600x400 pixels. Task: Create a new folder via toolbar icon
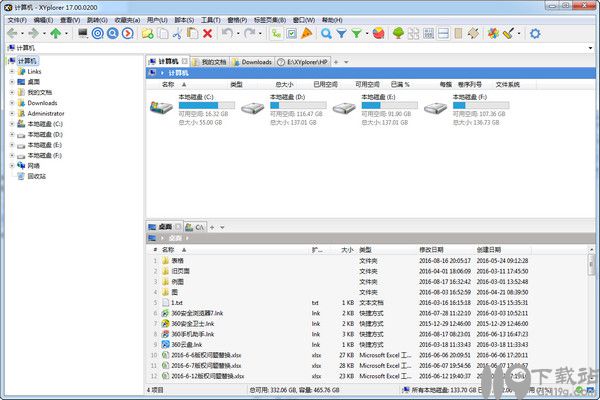point(148,34)
